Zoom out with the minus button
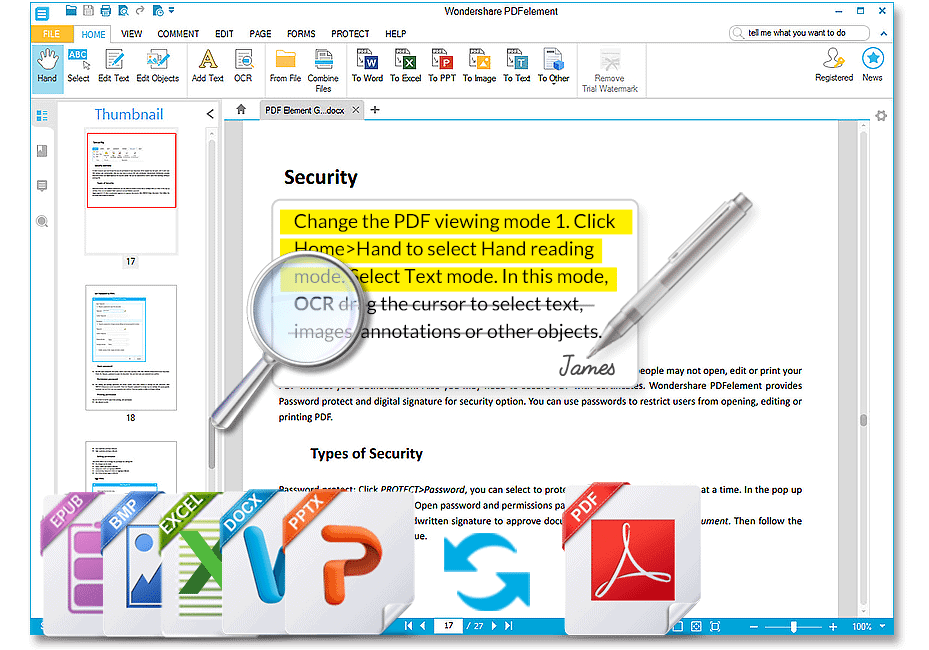Image resolution: width=929 pixels, height=650 pixels. click(x=754, y=627)
